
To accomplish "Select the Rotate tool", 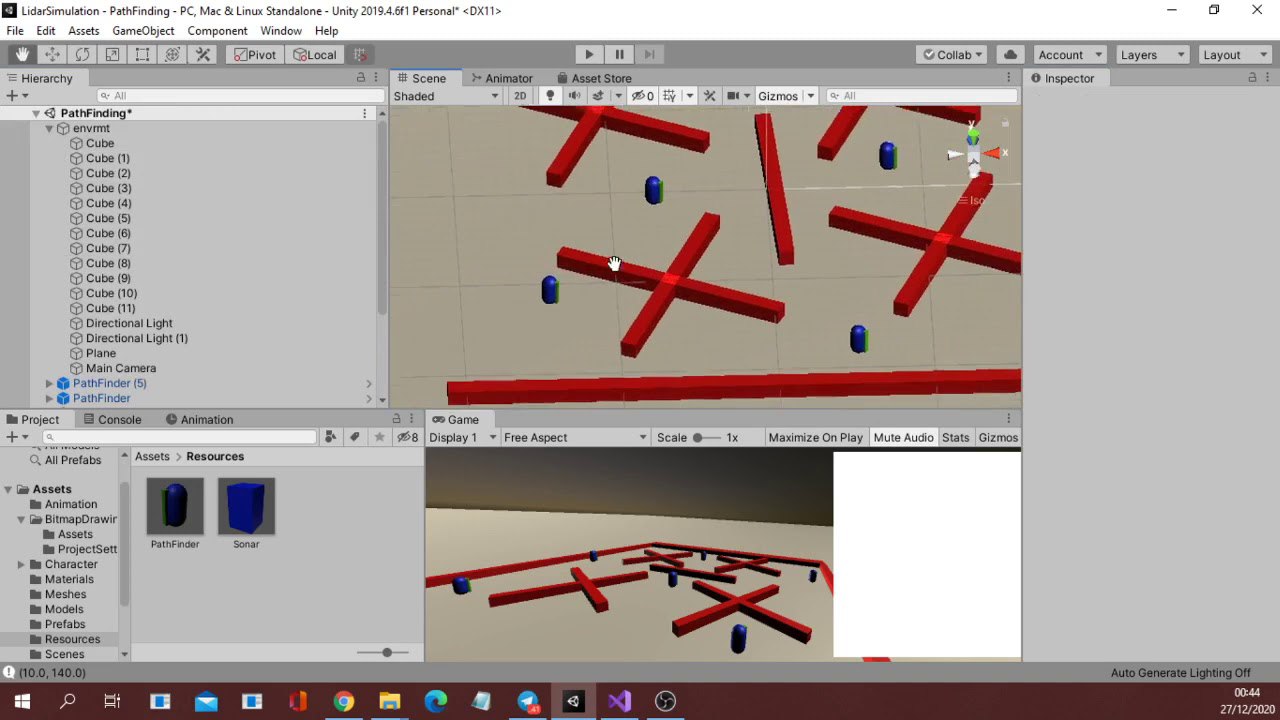I will [x=82, y=55].
